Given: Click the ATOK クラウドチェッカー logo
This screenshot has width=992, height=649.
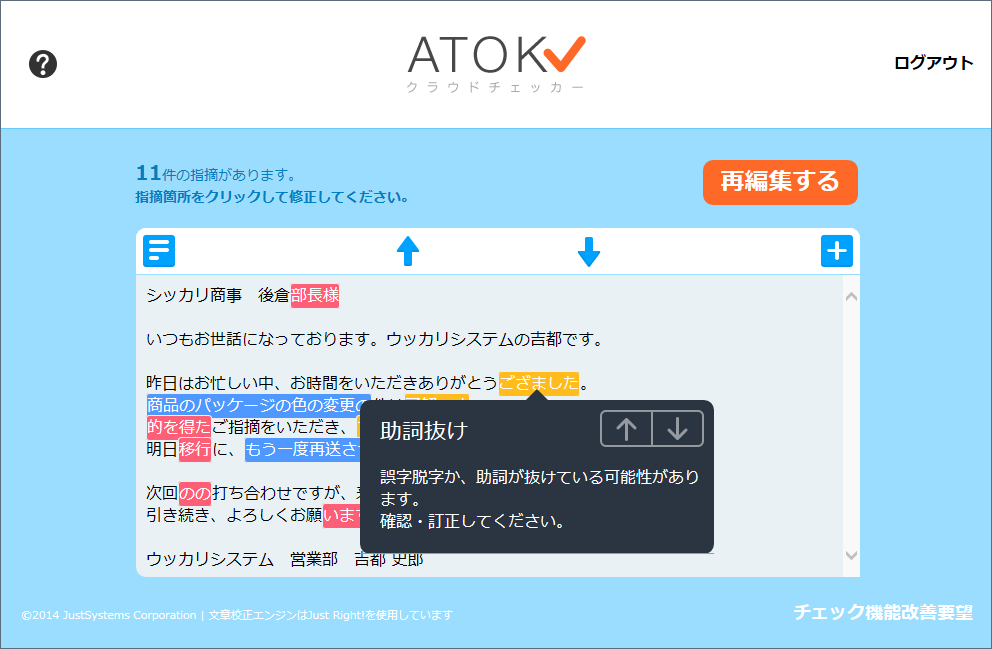Looking at the screenshot, I should coord(496,64).
